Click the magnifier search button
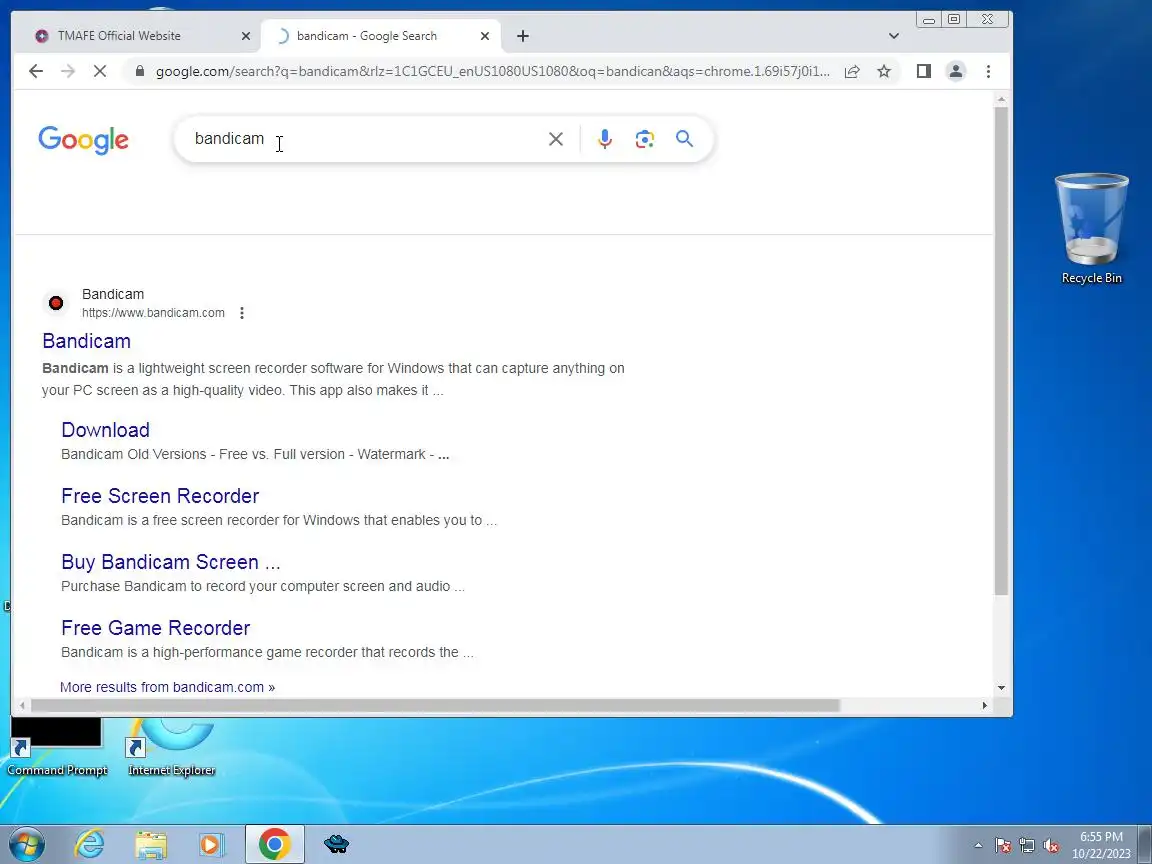The height and width of the screenshot is (864, 1152). coord(684,139)
